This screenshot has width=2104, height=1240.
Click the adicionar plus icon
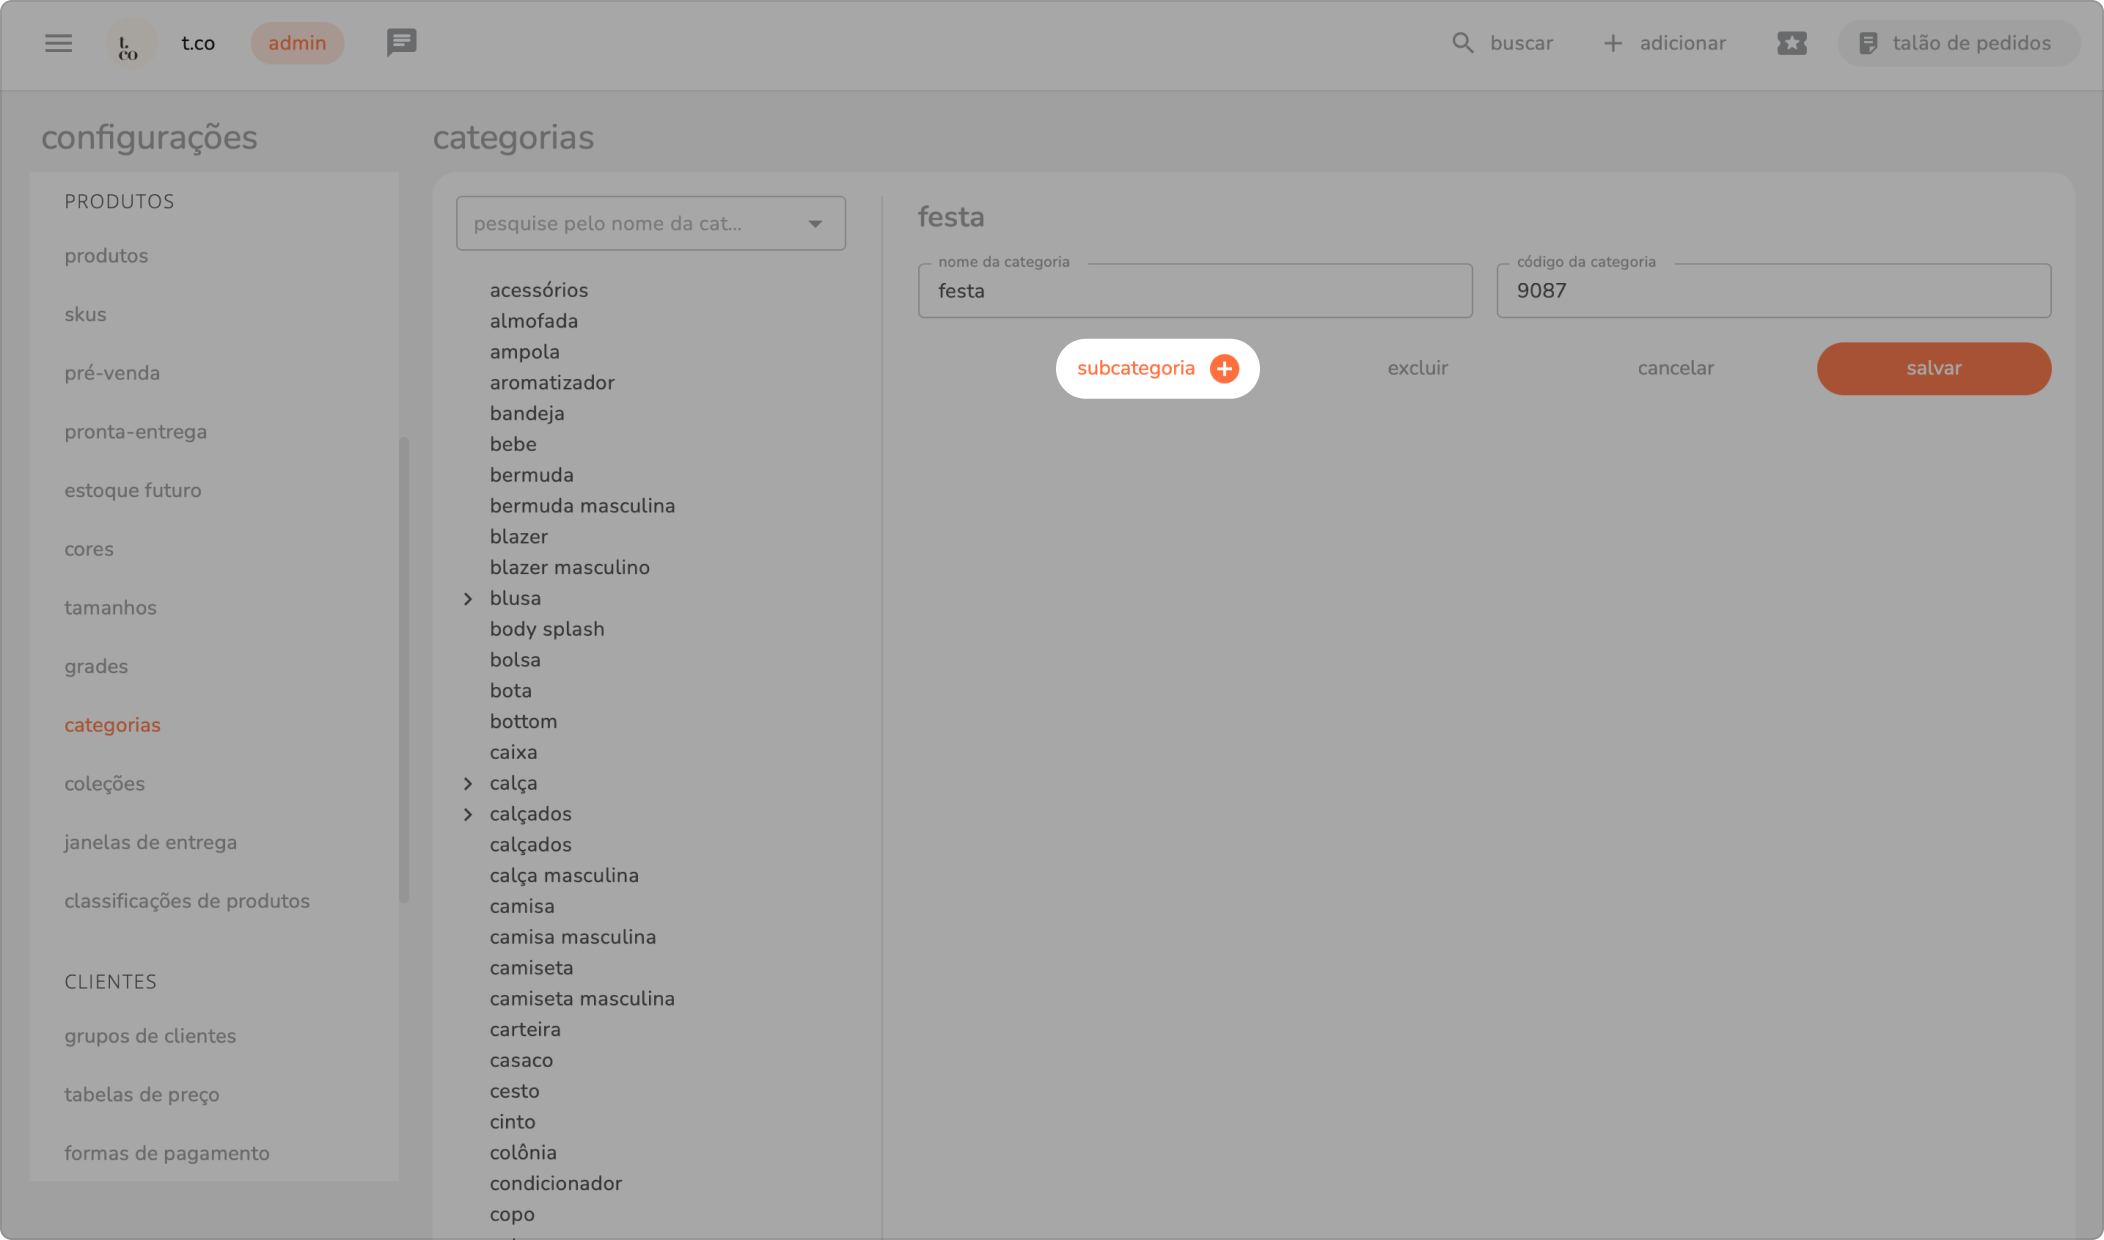(x=1612, y=43)
